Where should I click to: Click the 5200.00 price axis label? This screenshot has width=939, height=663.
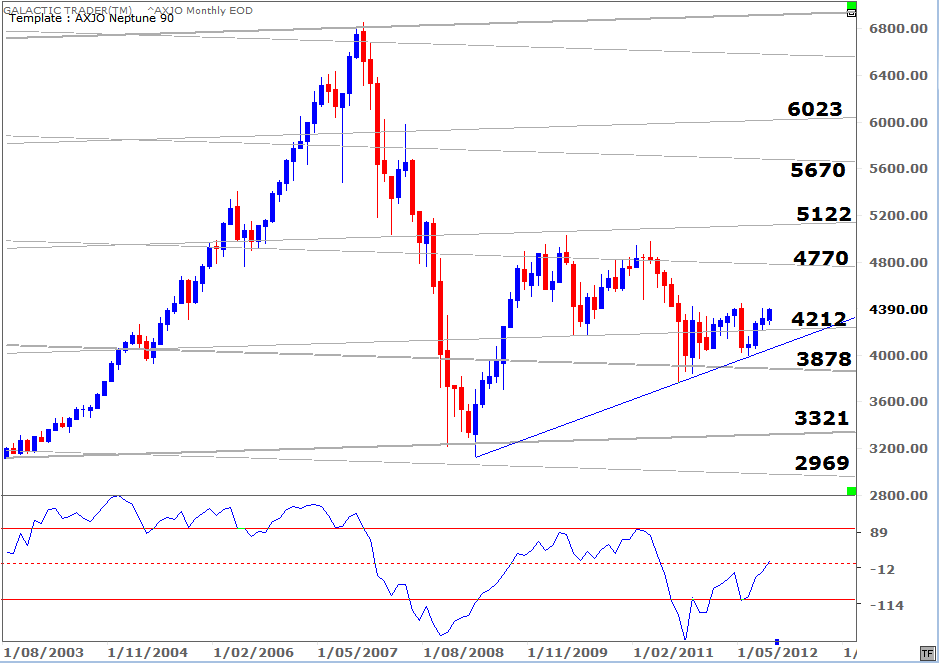pos(898,216)
